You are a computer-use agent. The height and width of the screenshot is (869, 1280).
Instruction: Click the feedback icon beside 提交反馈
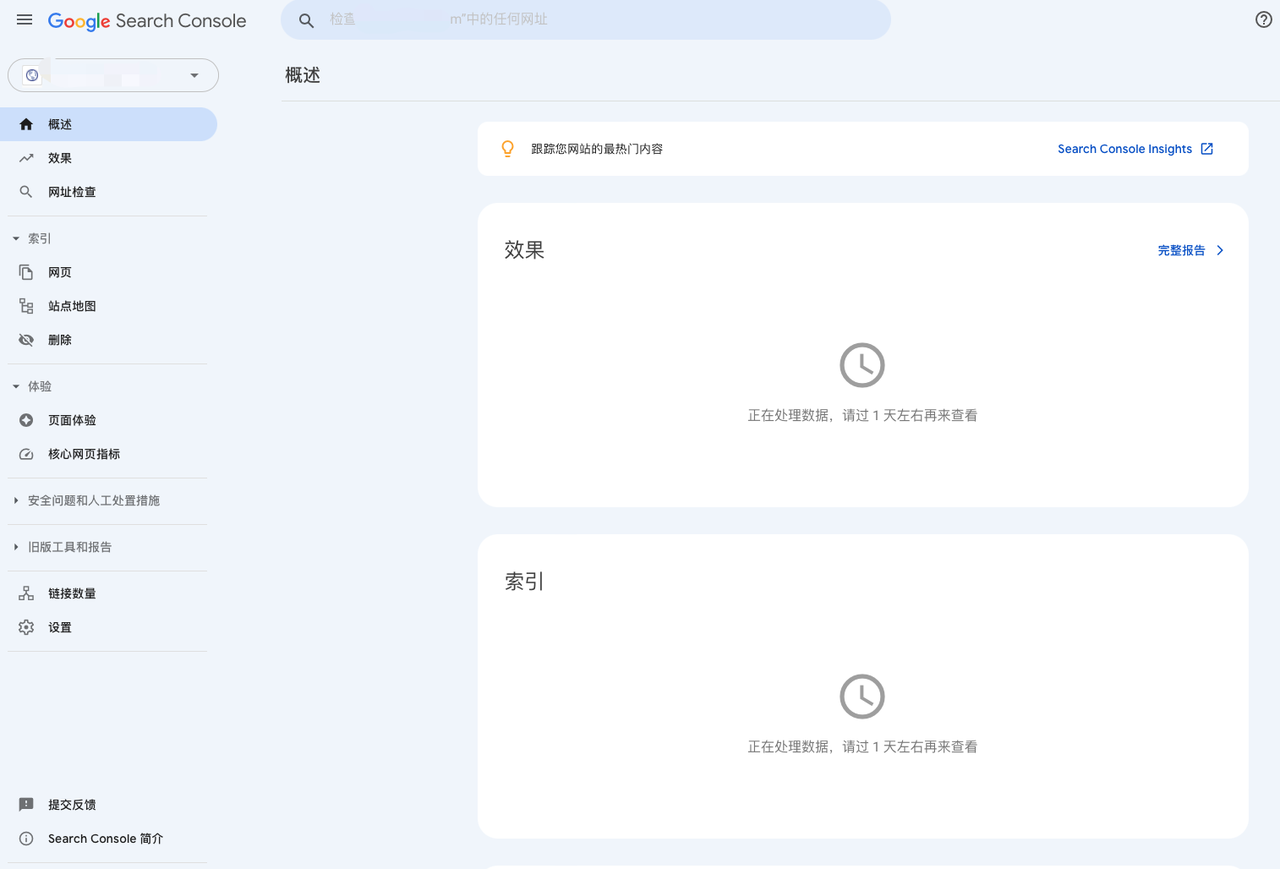pos(26,804)
